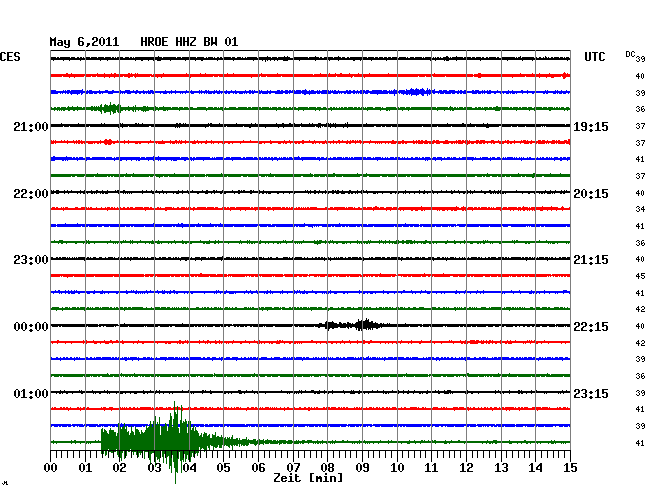Click the "04" minute axis label
Screen dimensions: 650x494
pos(189,468)
